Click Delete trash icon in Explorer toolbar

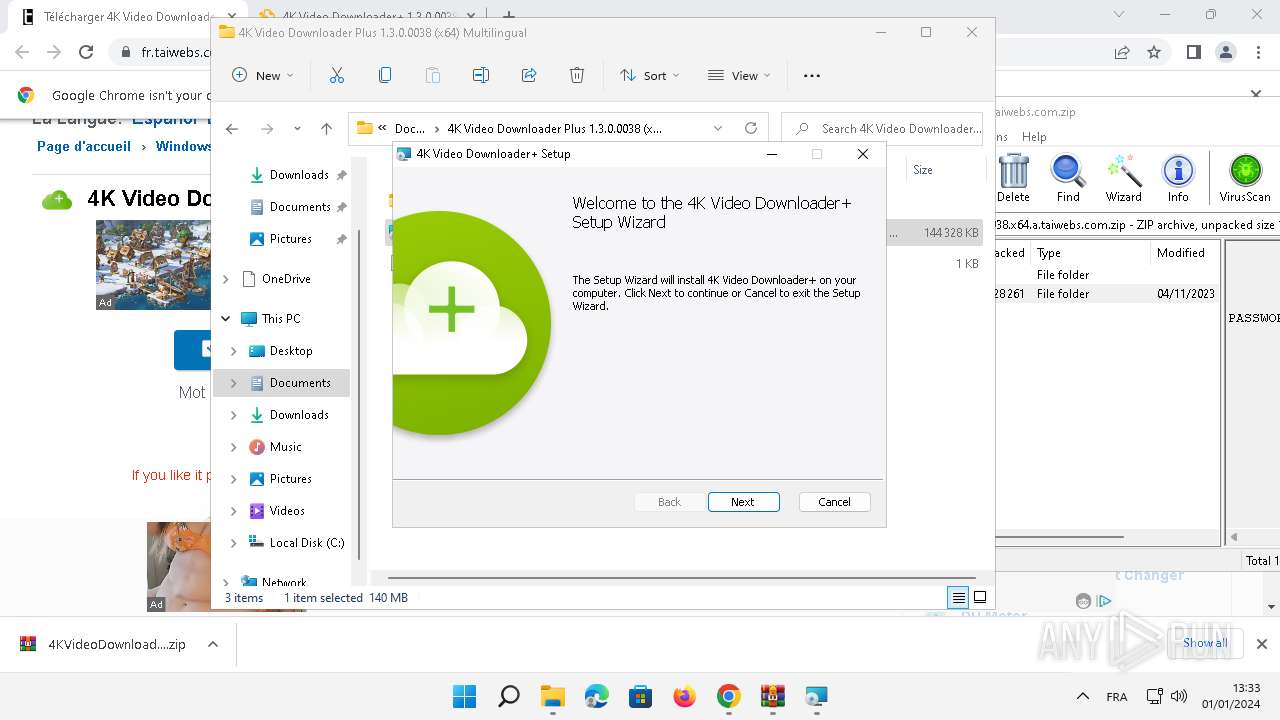577,75
